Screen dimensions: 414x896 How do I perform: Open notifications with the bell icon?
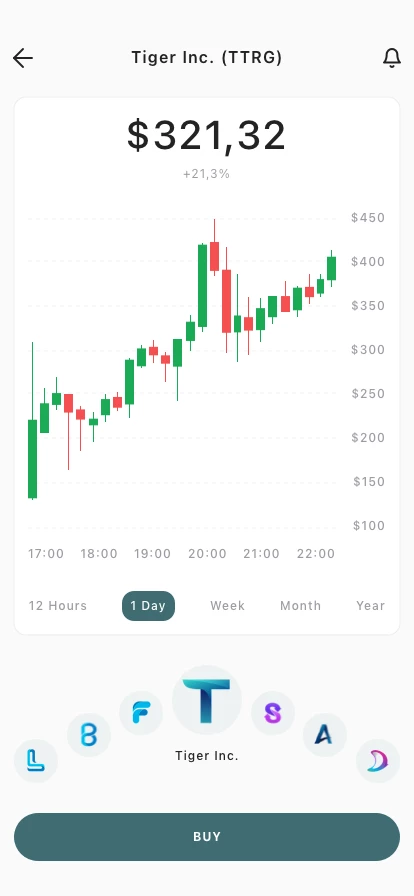[392, 58]
